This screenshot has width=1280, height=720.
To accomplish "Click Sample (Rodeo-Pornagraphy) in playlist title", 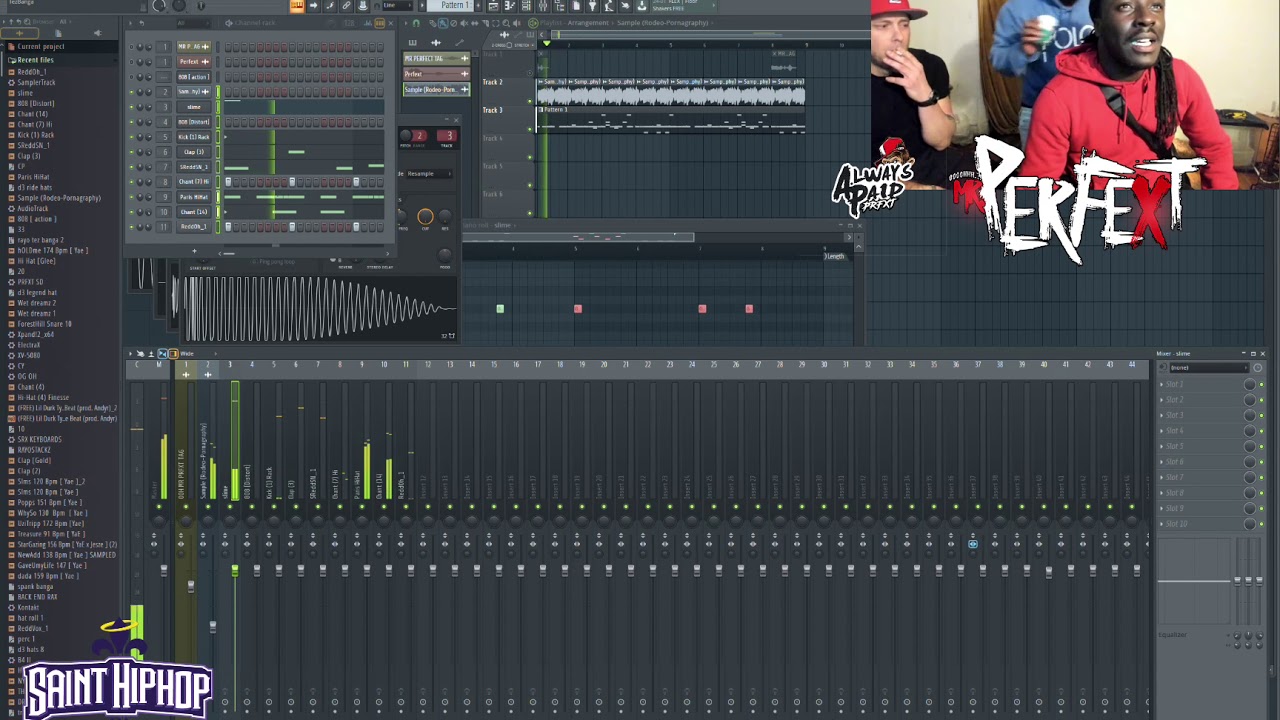I will coord(662,23).
